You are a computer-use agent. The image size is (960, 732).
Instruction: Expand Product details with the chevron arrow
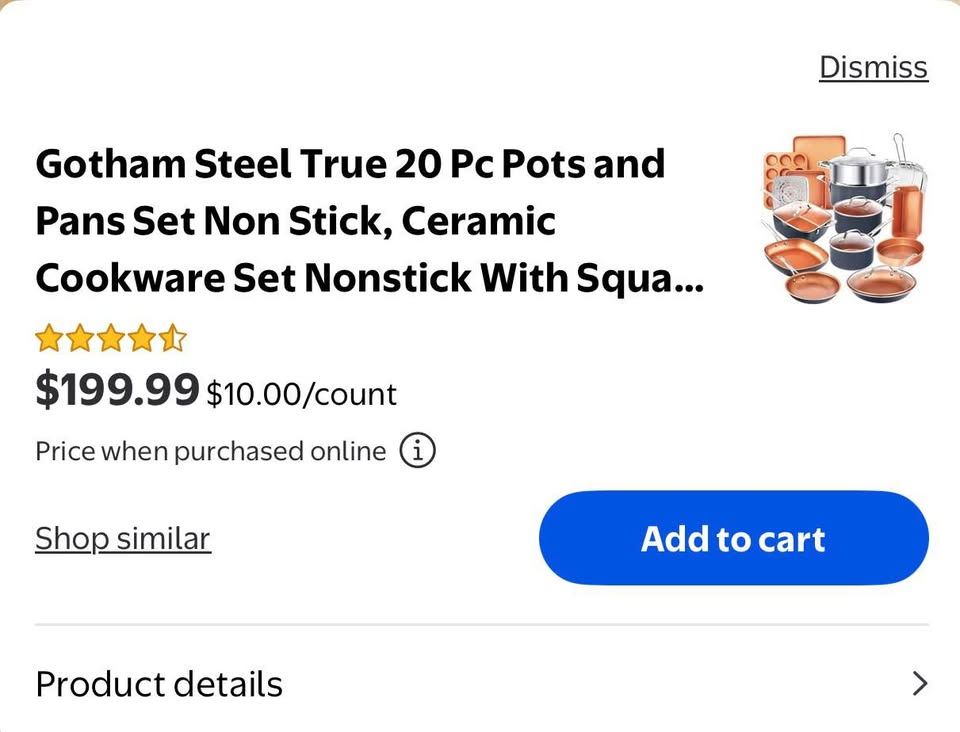(920, 684)
